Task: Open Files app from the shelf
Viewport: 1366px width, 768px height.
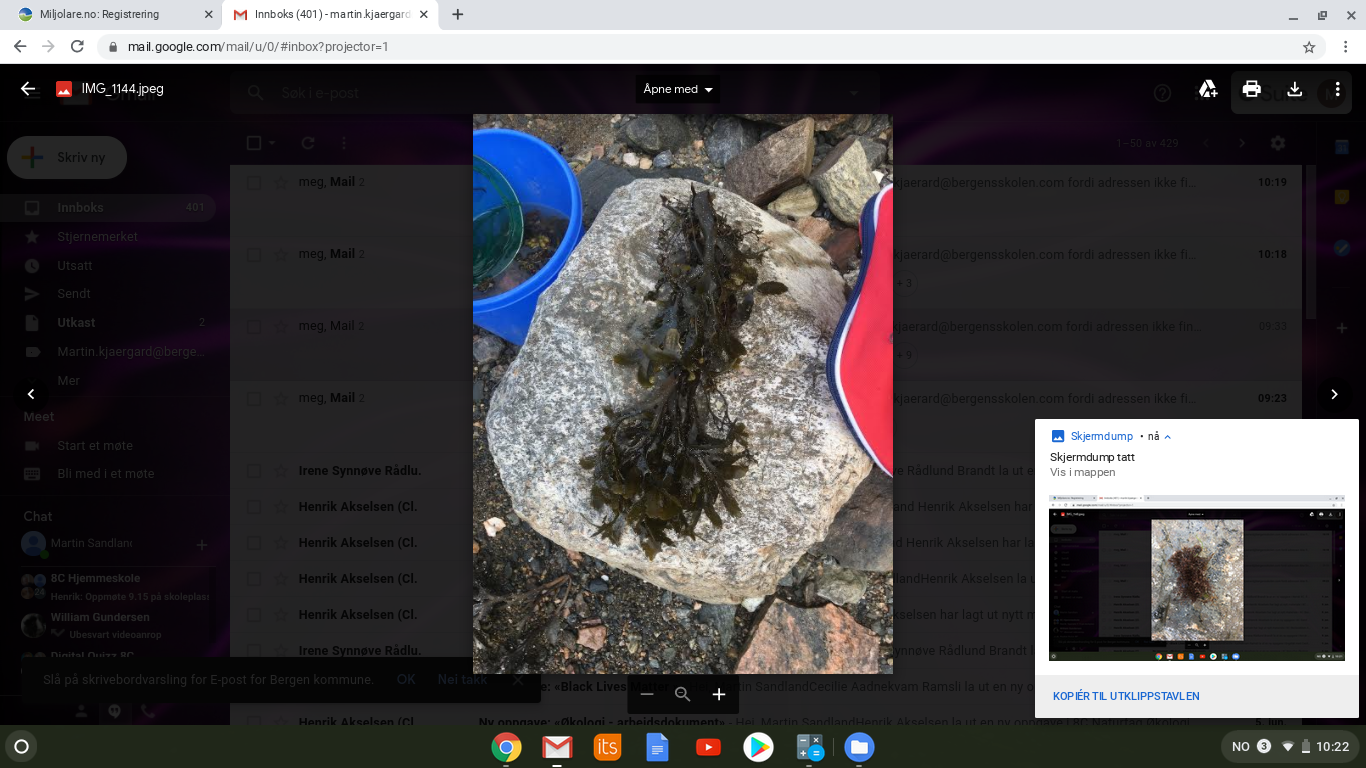Action: pyautogui.click(x=859, y=747)
